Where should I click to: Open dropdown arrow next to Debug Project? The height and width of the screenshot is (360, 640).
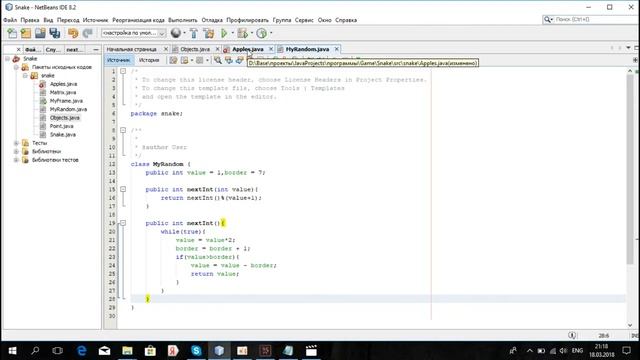tap(252, 33)
